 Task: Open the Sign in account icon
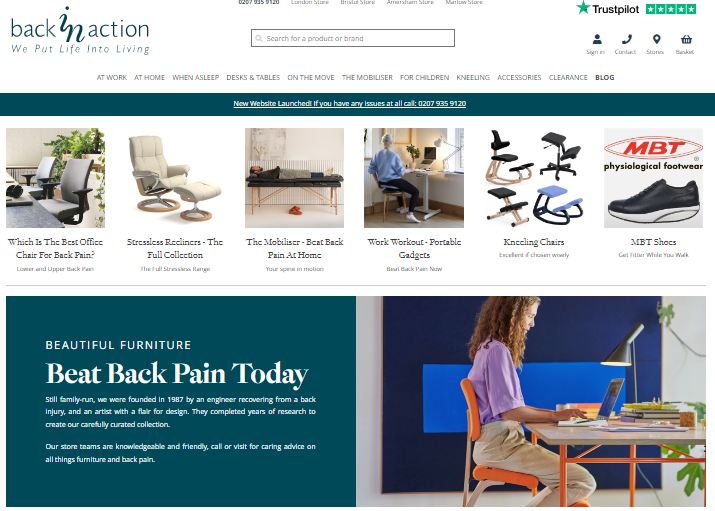tap(597, 39)
